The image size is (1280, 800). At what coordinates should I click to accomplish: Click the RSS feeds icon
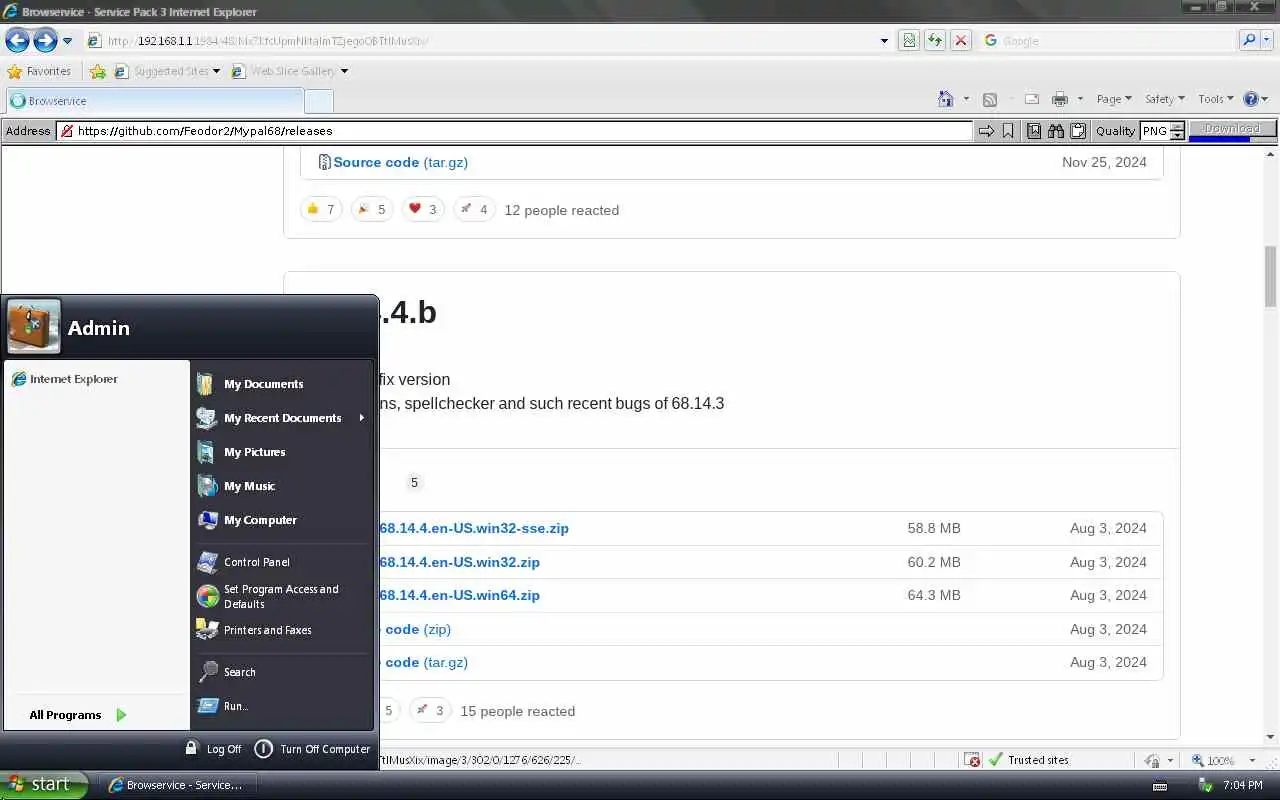989,99
